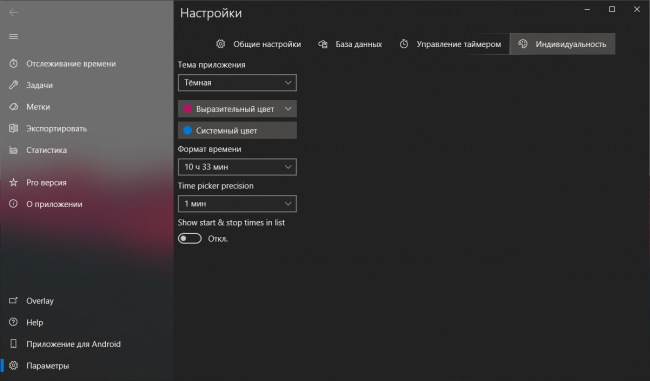Open Приложение для Android link
The width and height of the screenshot is (650, 381).
87,344
